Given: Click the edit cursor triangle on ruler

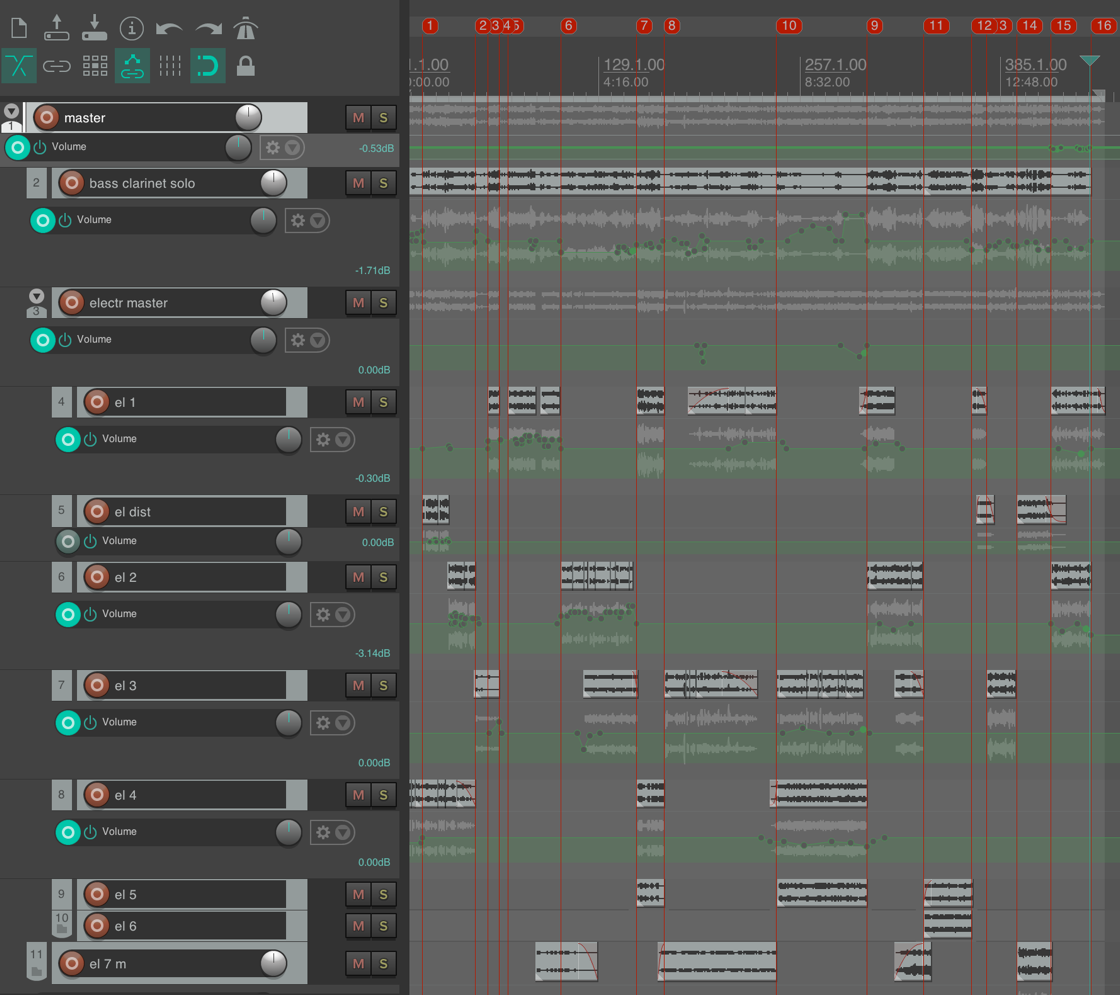Looking at the screenshot, I should coord(1089,61).
